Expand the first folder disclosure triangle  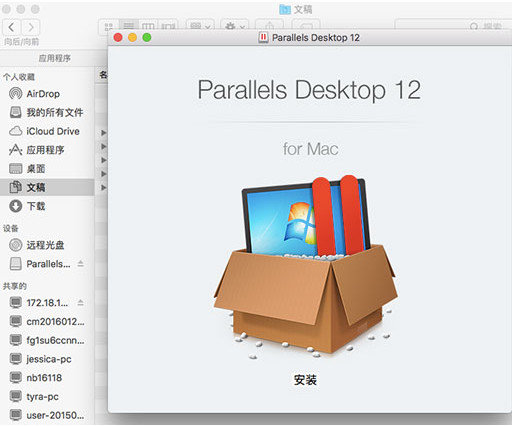[104, 133]
